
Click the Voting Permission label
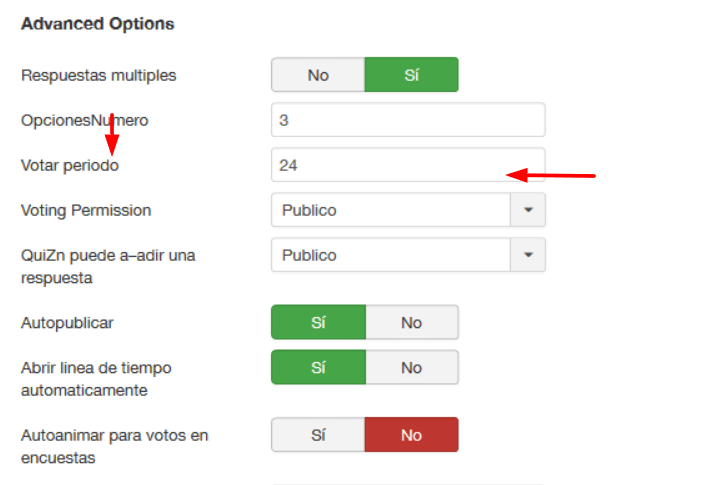(x=86, y=211)
